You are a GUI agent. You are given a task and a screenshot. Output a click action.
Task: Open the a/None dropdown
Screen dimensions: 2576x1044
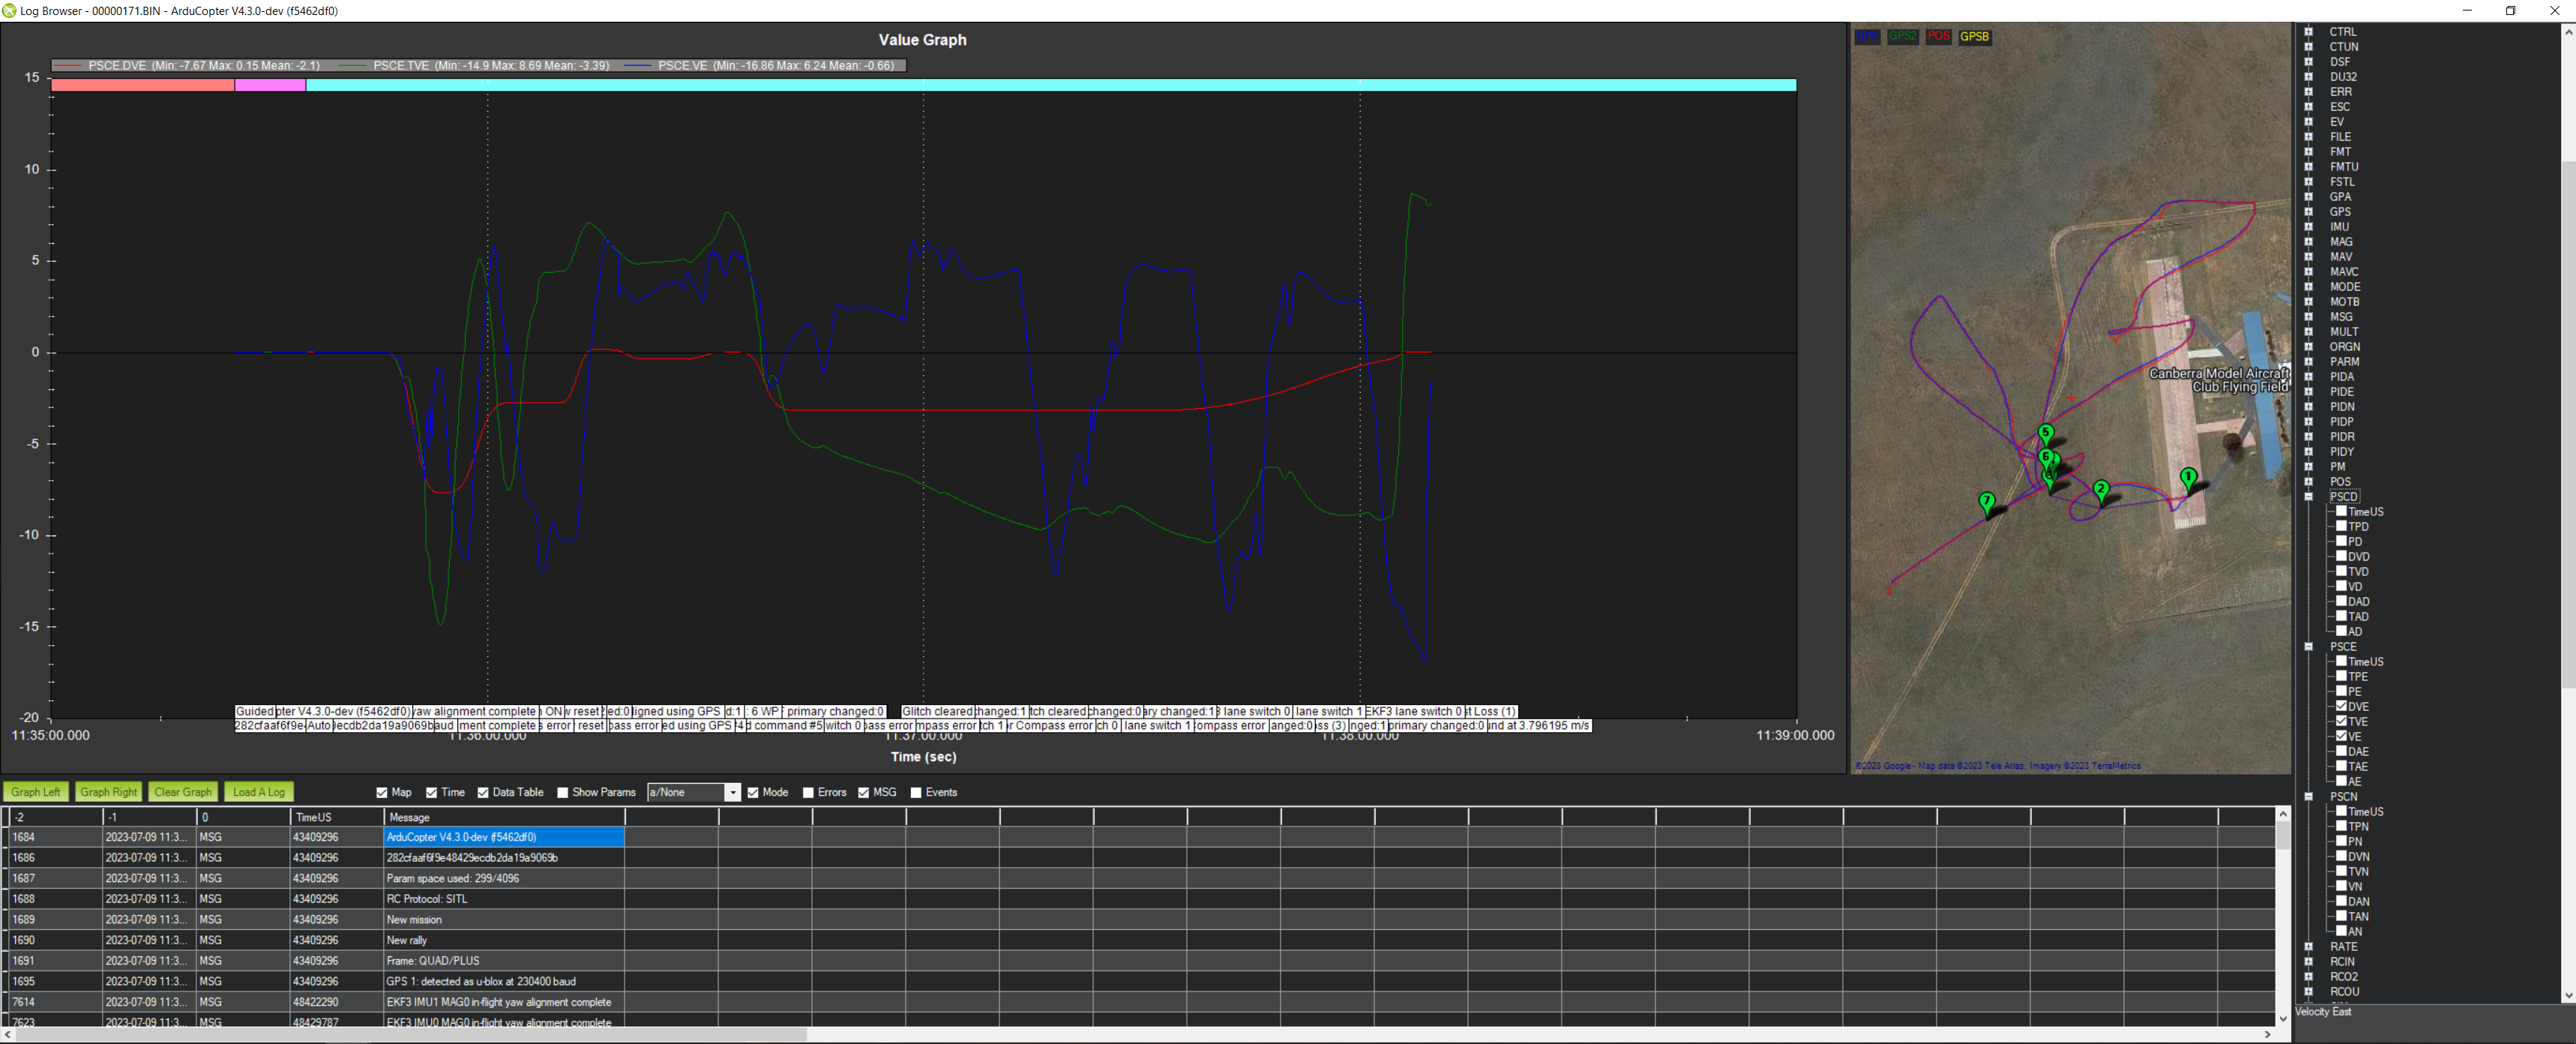[x=732, y=792]
